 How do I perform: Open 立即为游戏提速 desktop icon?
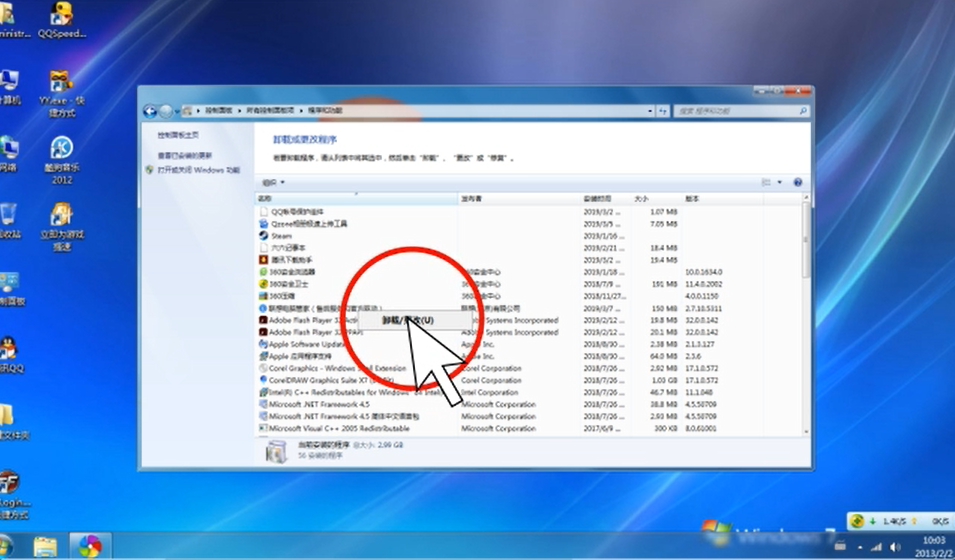tap(62, 227)
